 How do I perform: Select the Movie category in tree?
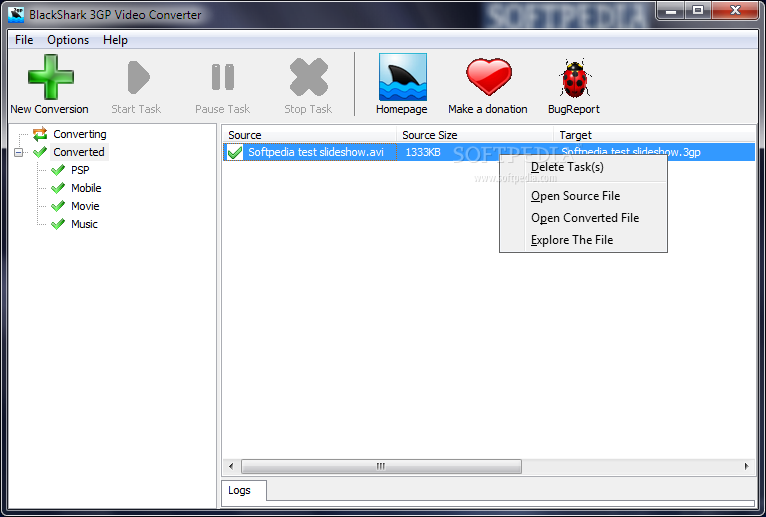(x=85, y=206)
